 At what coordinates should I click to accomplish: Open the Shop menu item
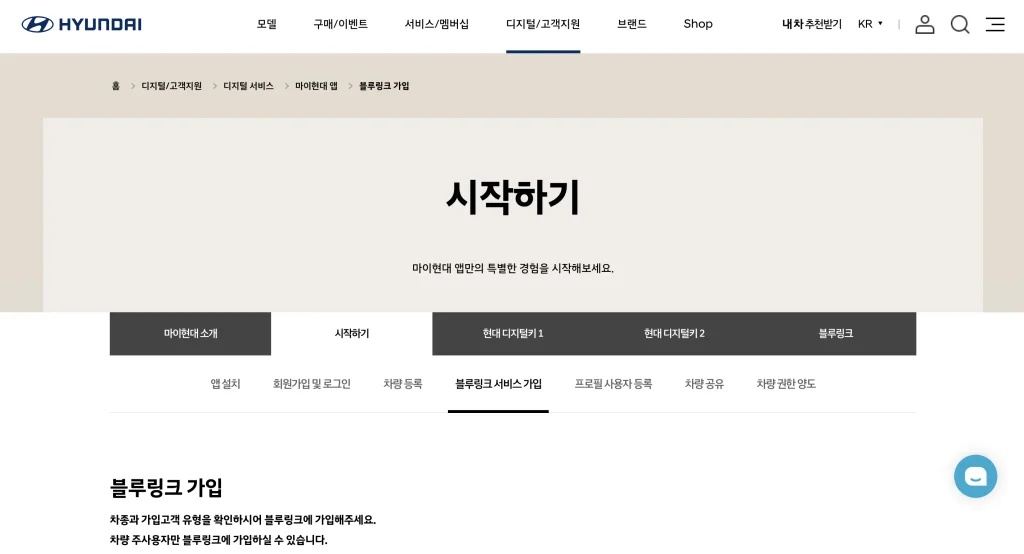(697, 24)
